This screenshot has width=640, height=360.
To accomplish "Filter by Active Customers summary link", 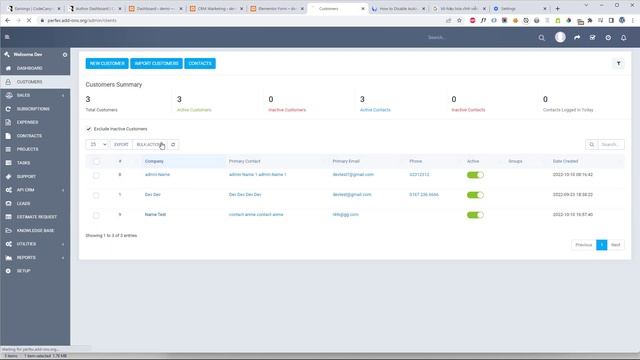I will coord(194,110).
